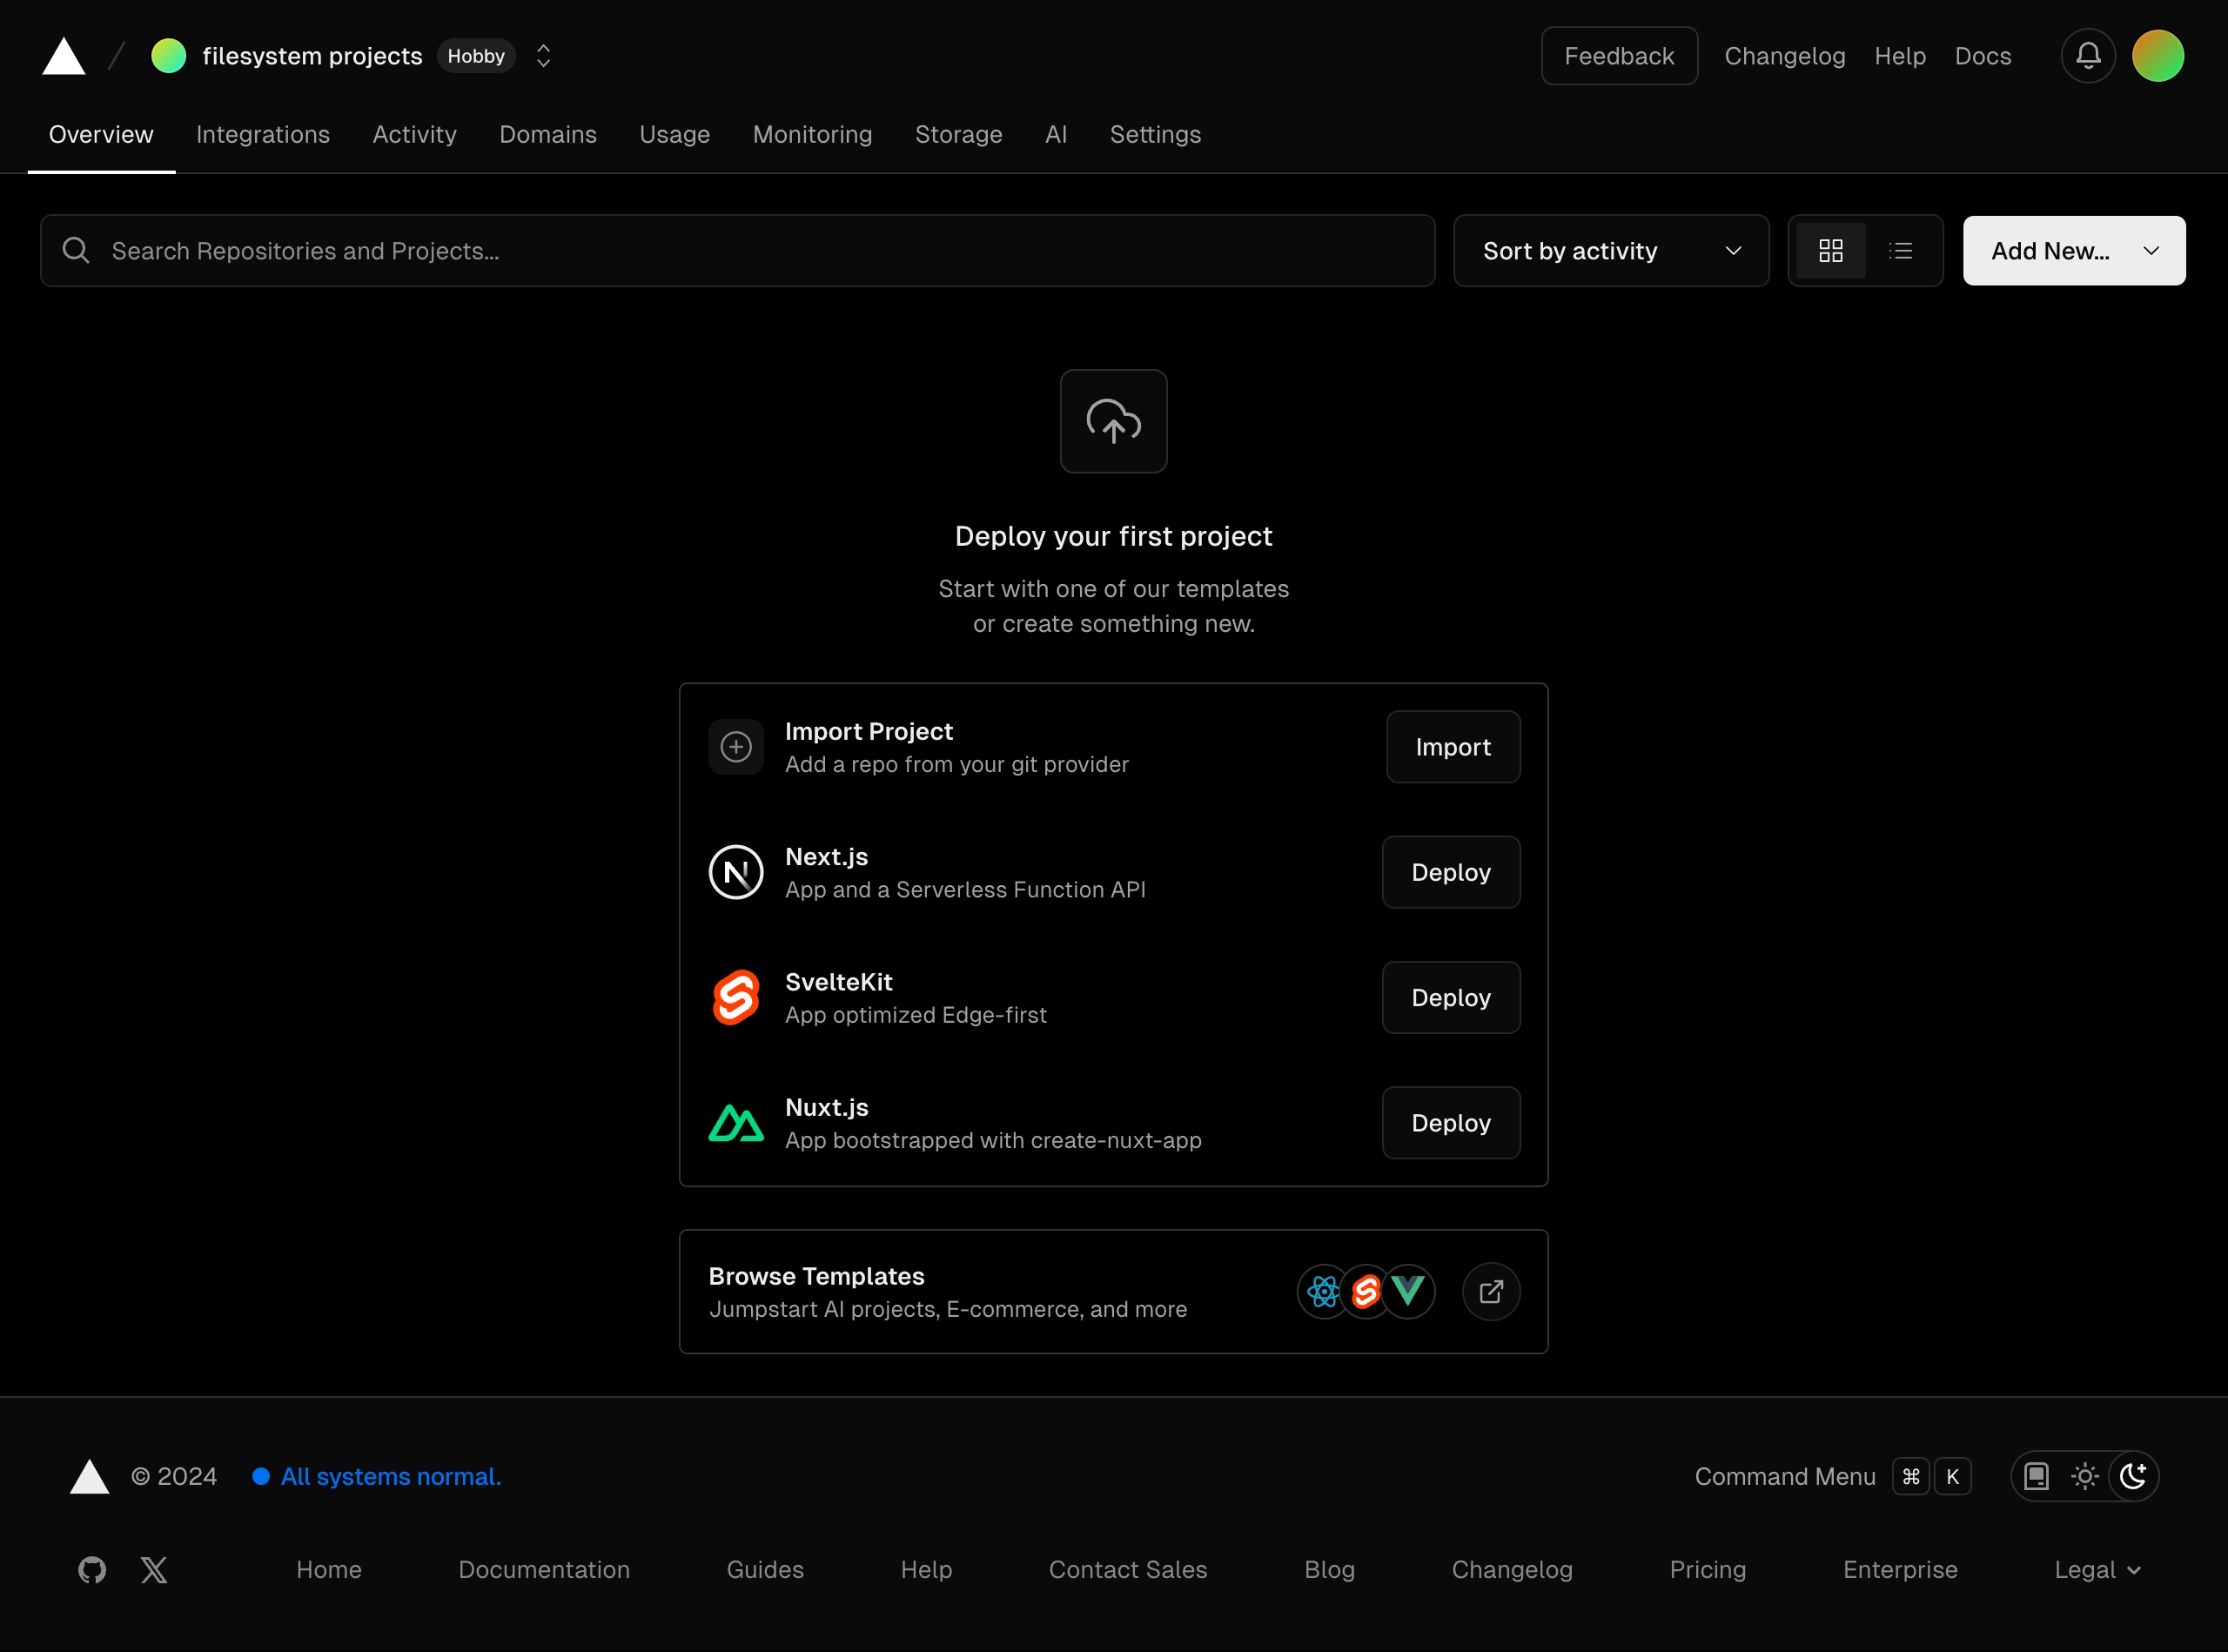Open the Storage tab
Viewport: 2228px width, 1652px height.
click(958, 134)
